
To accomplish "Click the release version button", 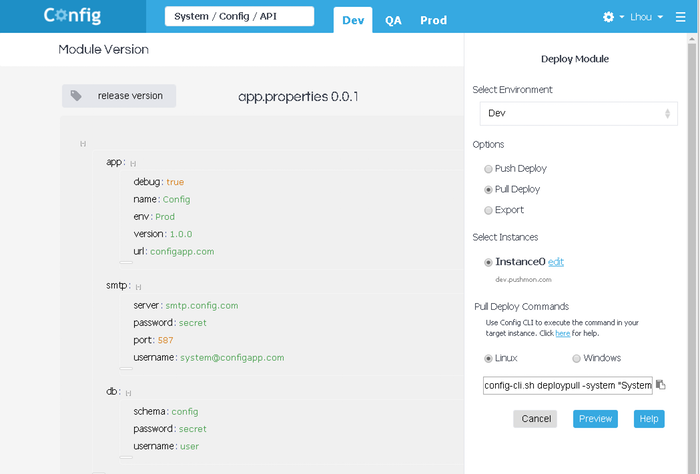I will 119,96.
